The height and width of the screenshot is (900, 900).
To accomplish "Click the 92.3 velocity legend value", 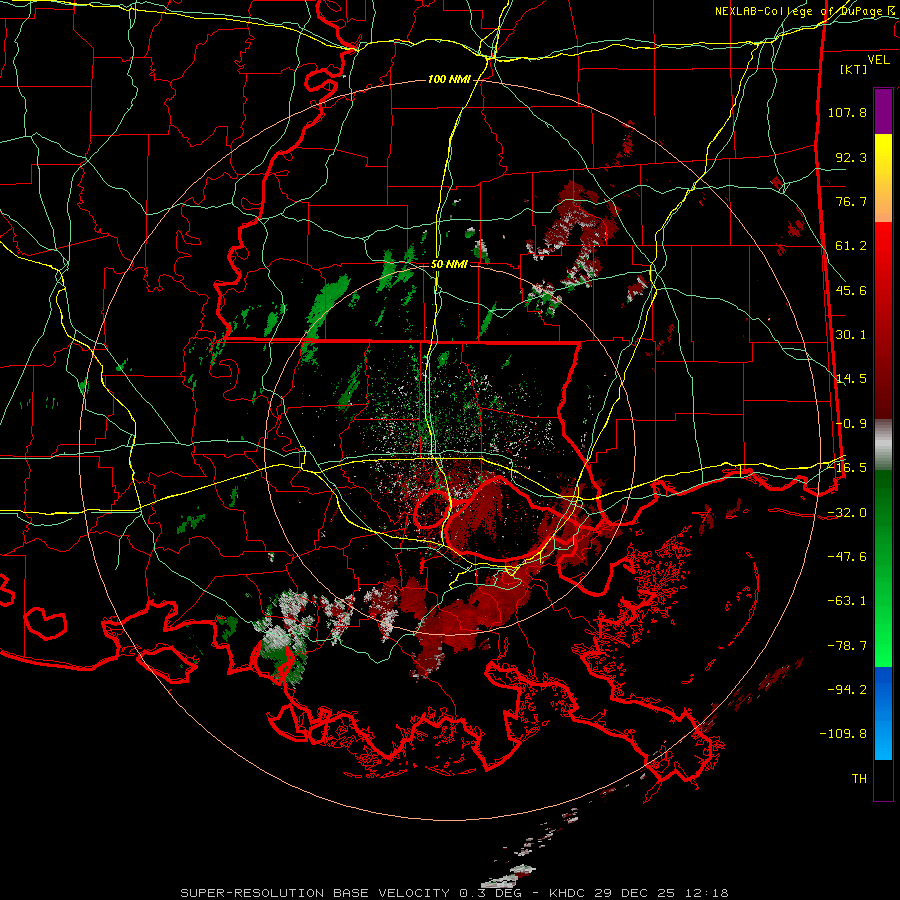I will (851, 157).
